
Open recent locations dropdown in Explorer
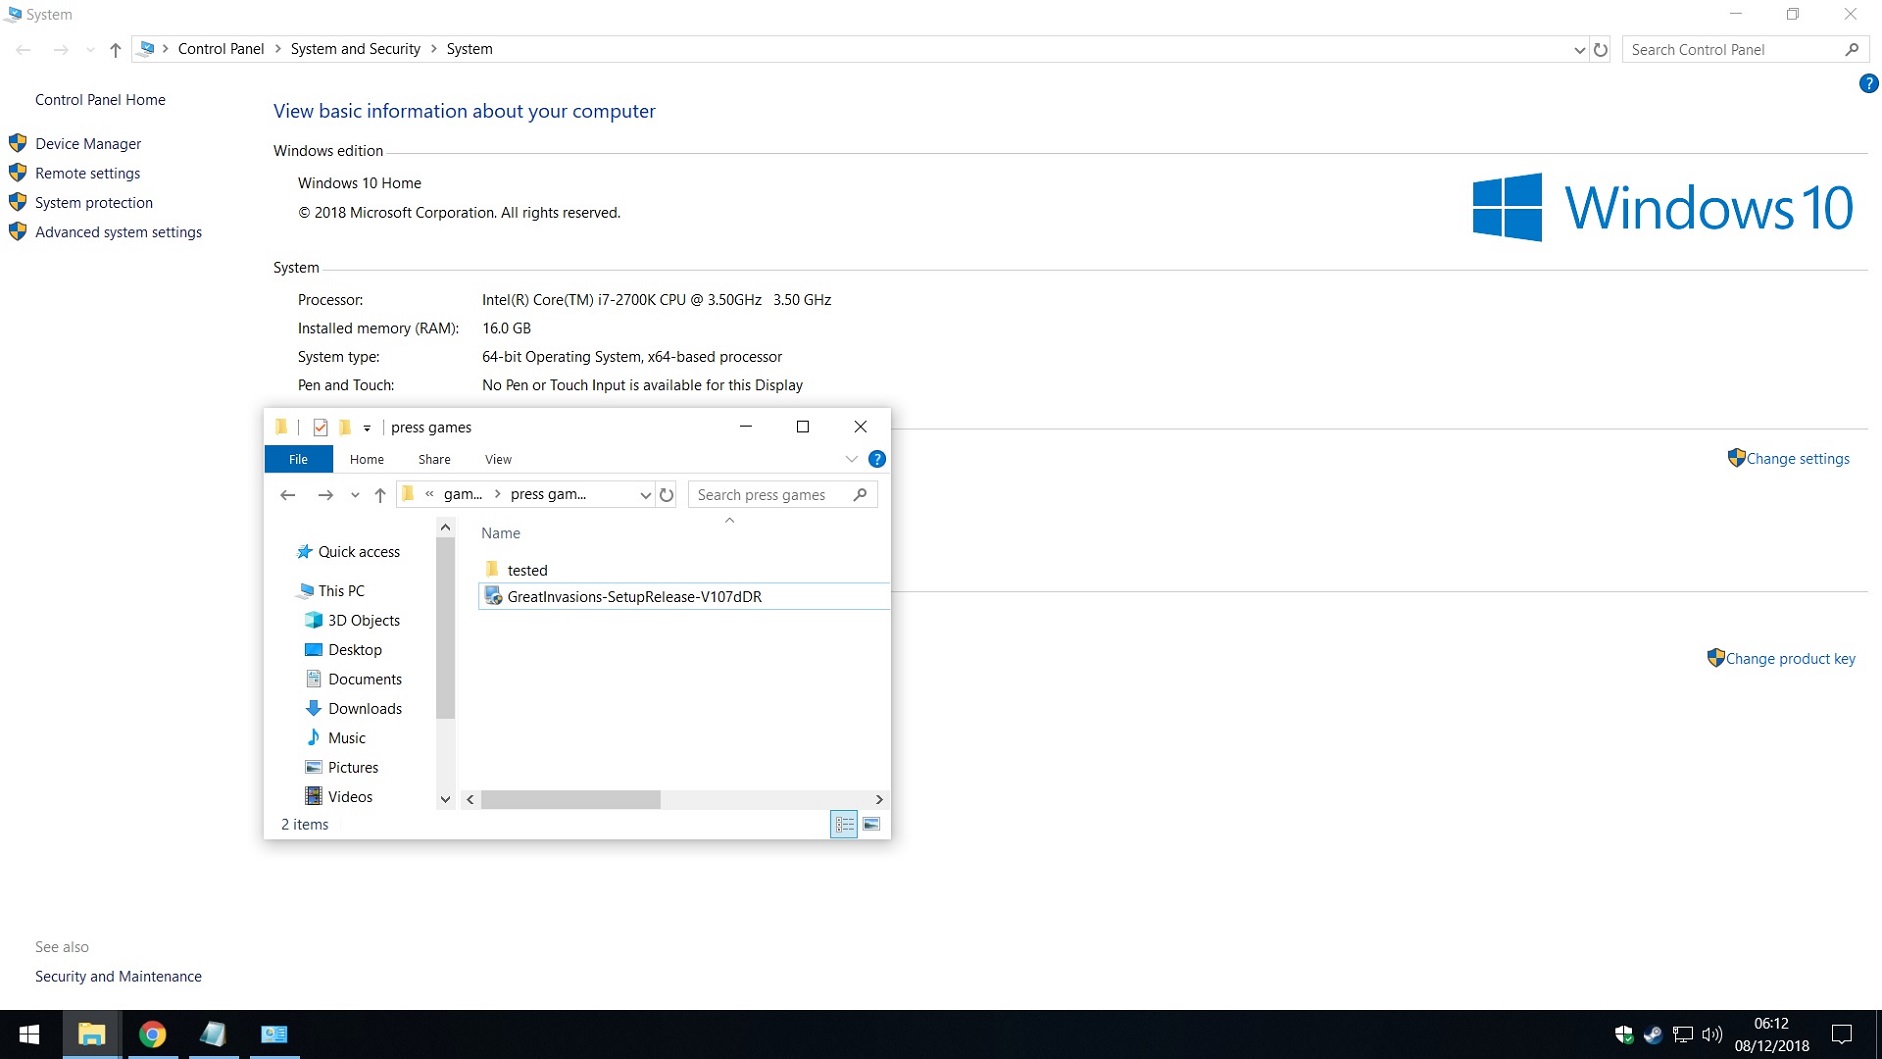[x=354, y=495]
